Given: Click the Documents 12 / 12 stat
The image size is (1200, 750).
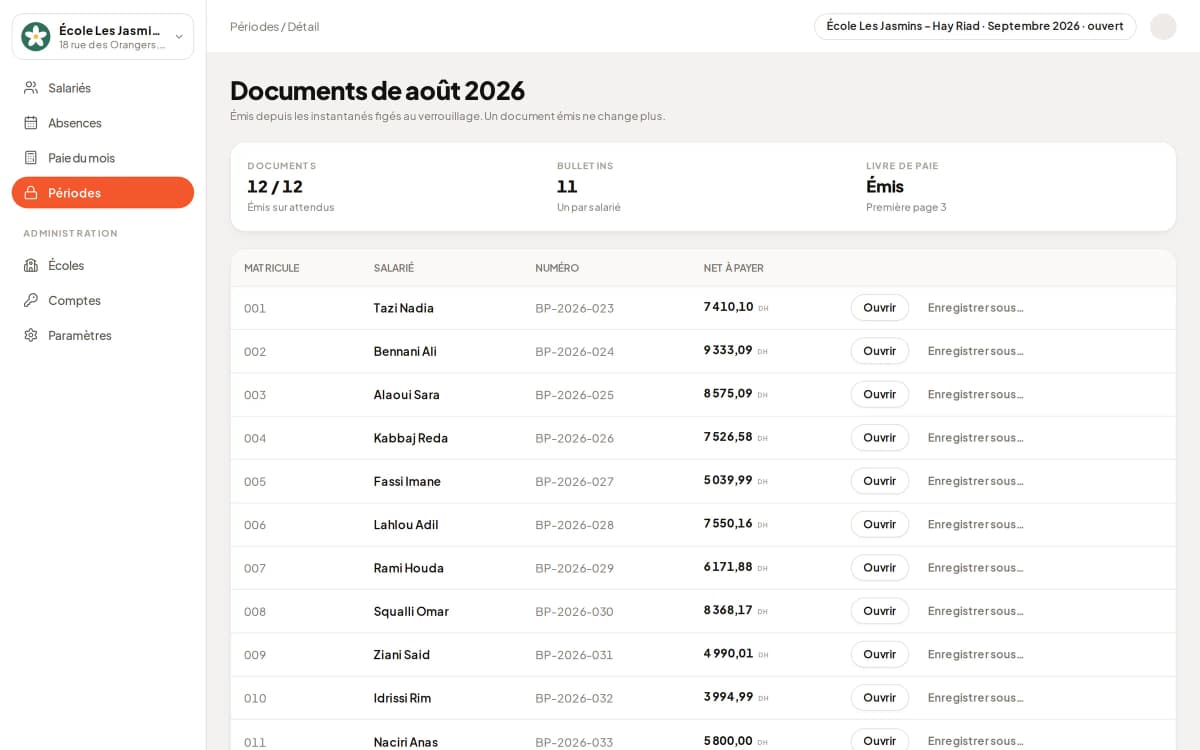Looking at the screenshot, I should click(x=291, y=187).
